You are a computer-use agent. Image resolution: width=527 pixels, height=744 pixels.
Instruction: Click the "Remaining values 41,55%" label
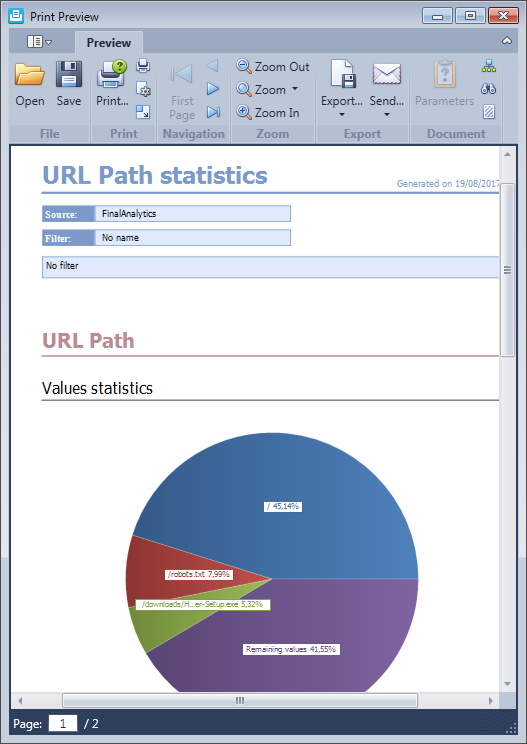click(291, 649)
